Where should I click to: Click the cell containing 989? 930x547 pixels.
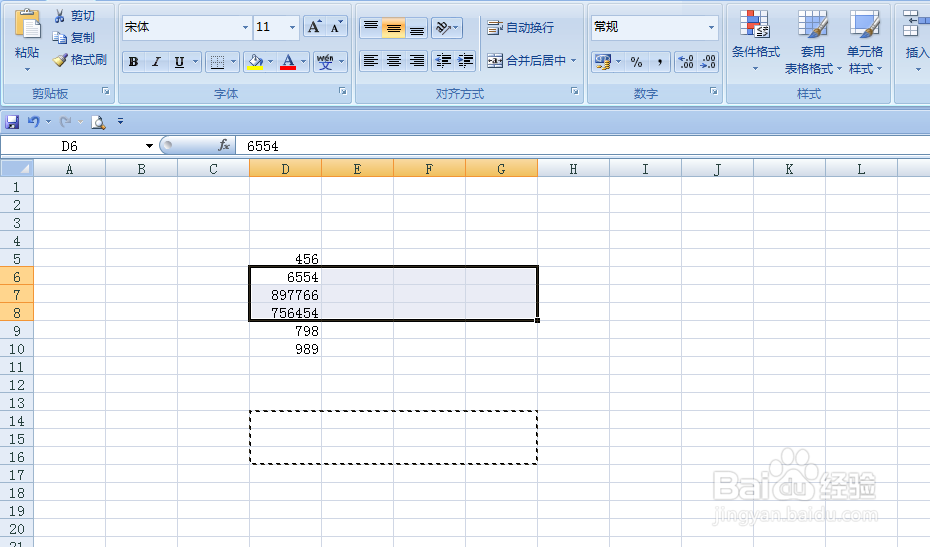285,349
